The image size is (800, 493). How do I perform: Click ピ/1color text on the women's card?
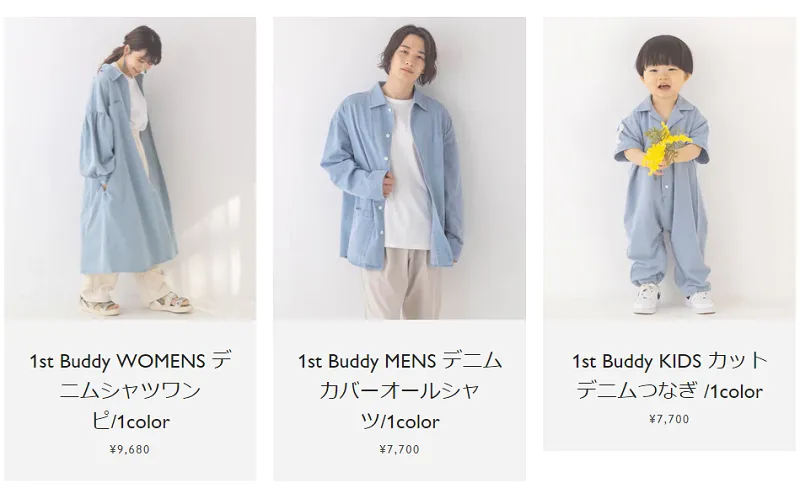(131, 422)
